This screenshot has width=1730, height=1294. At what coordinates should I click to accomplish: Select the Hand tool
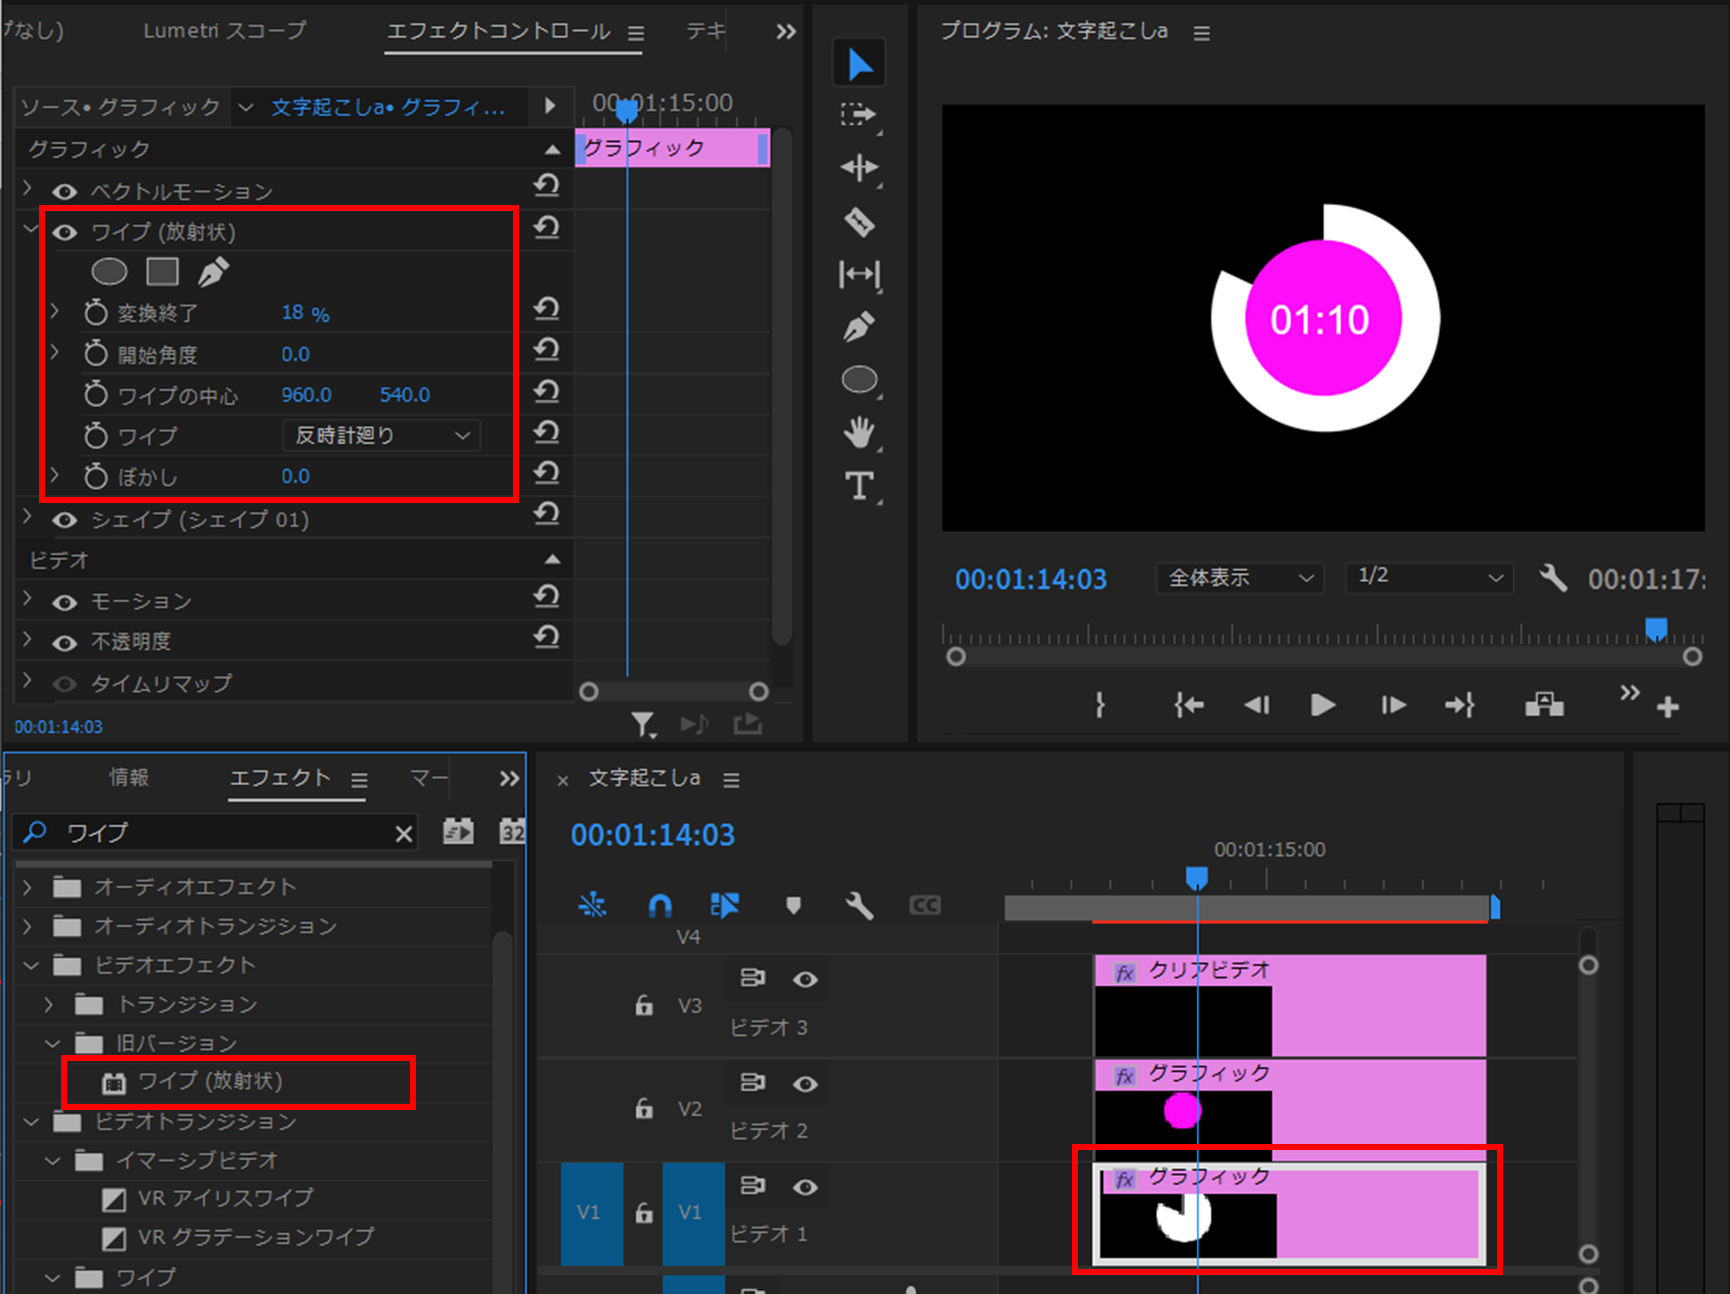pyautogui.click(x=859, y=433)
